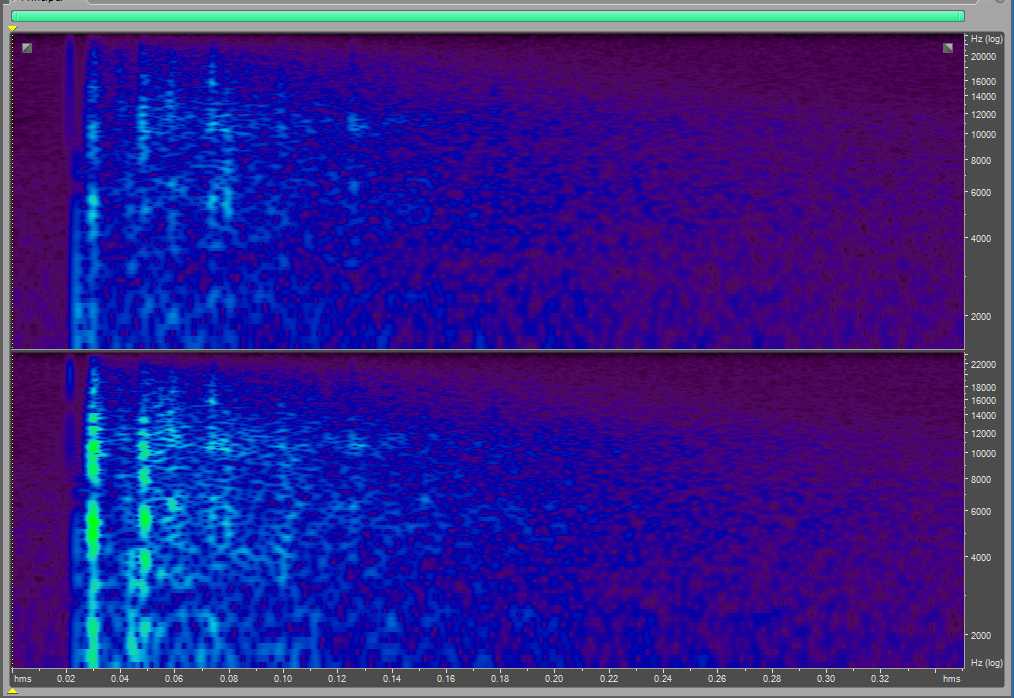Click the 0.14 mark on the time ruler
This screenshot has height=698, width=1014.
pos(391,679)
